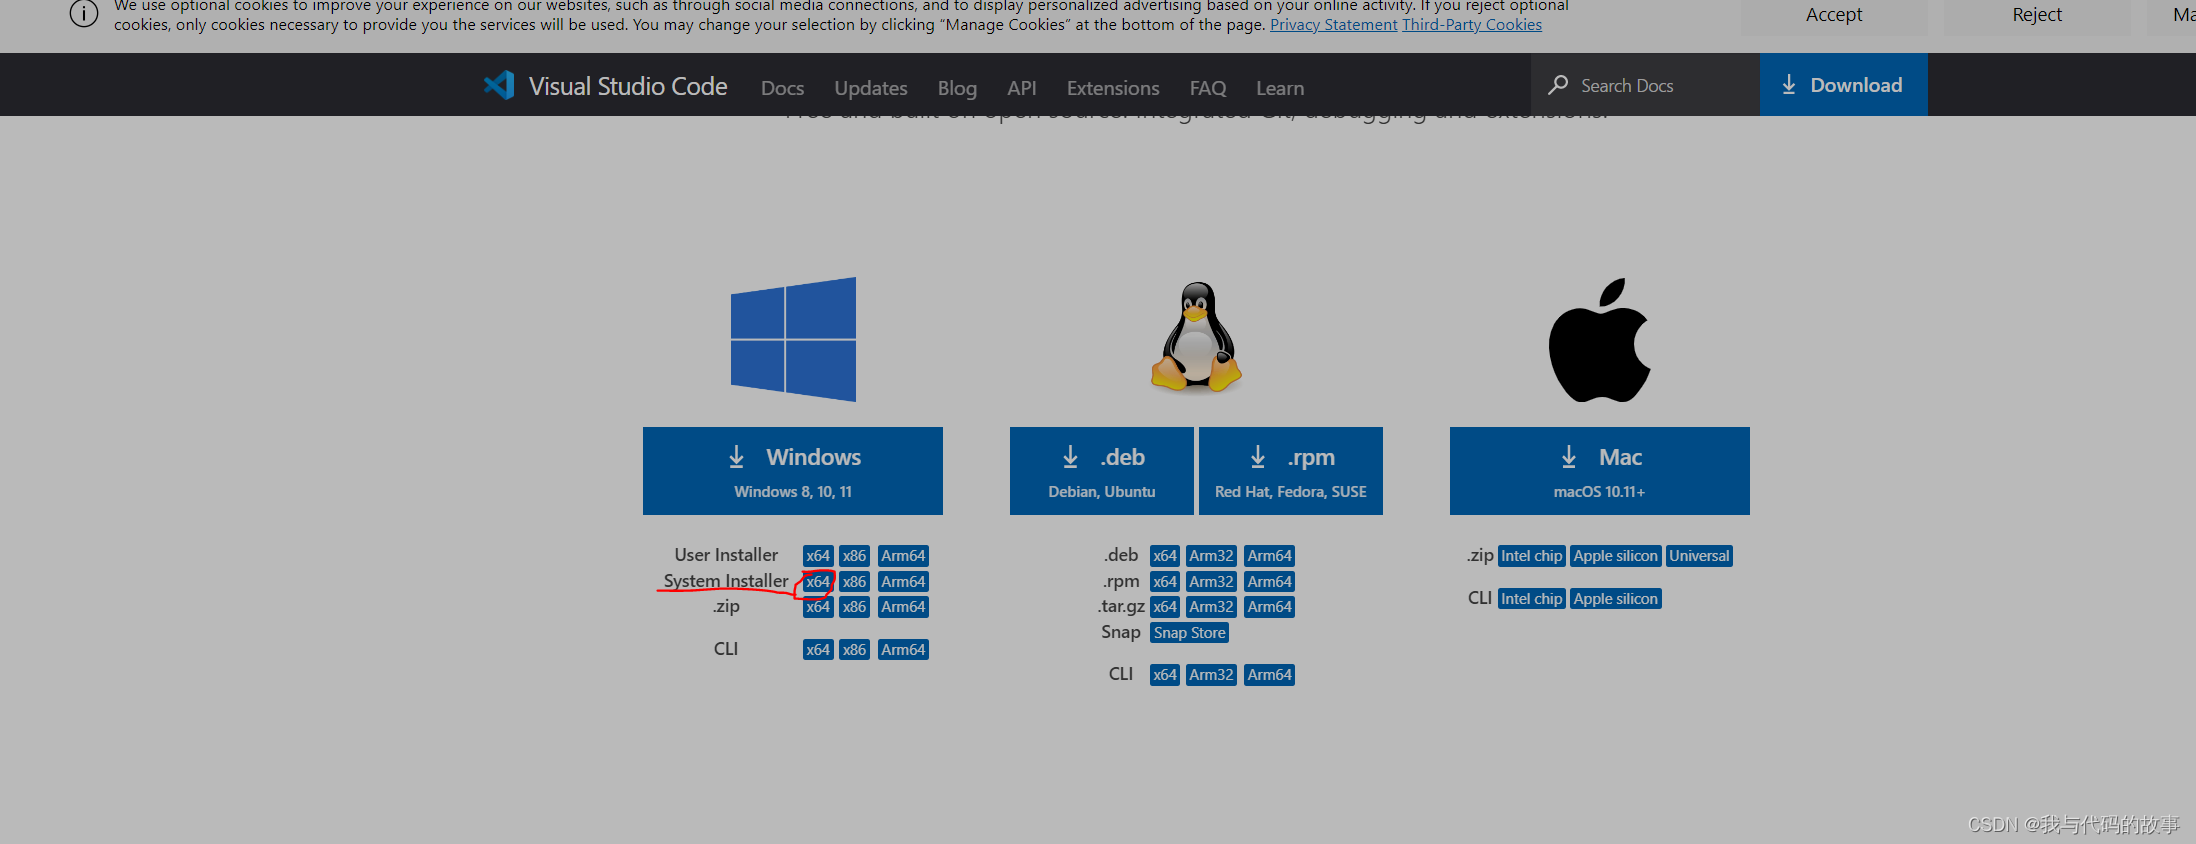Image resolution: width=2196 pixels, height=844 pixels.
Task: Select Linux CLI x64 download
Action: point(1165,675)
